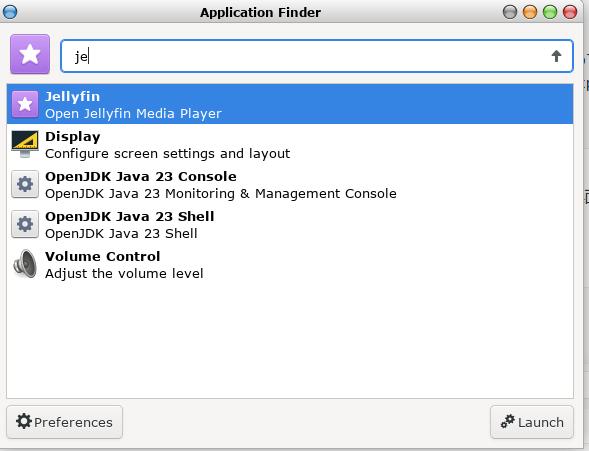Viewport: 589px width, 451px height.
Task: Select the Volume Control title
Action: (103, 256)
